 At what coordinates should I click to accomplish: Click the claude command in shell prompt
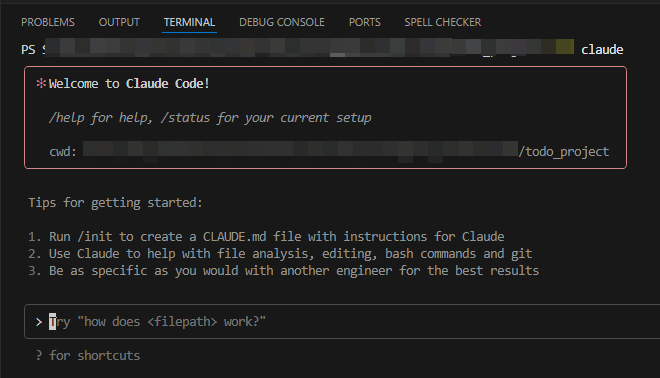click(602, 50)
